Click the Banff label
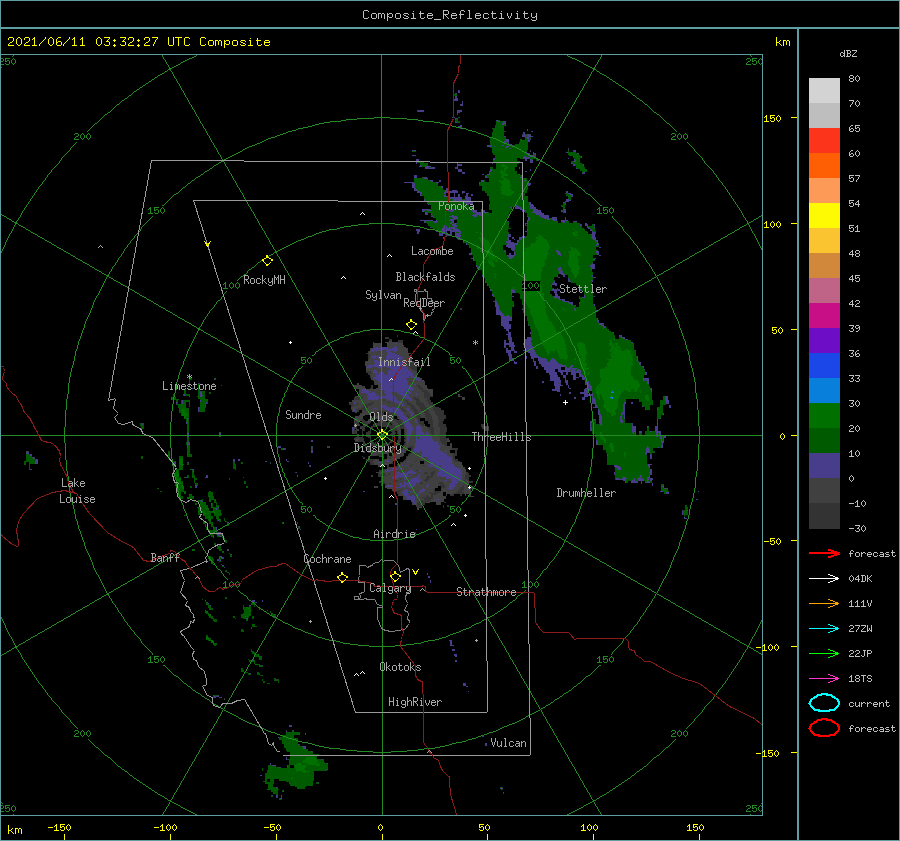900x841 pixels. pos(165,557)
